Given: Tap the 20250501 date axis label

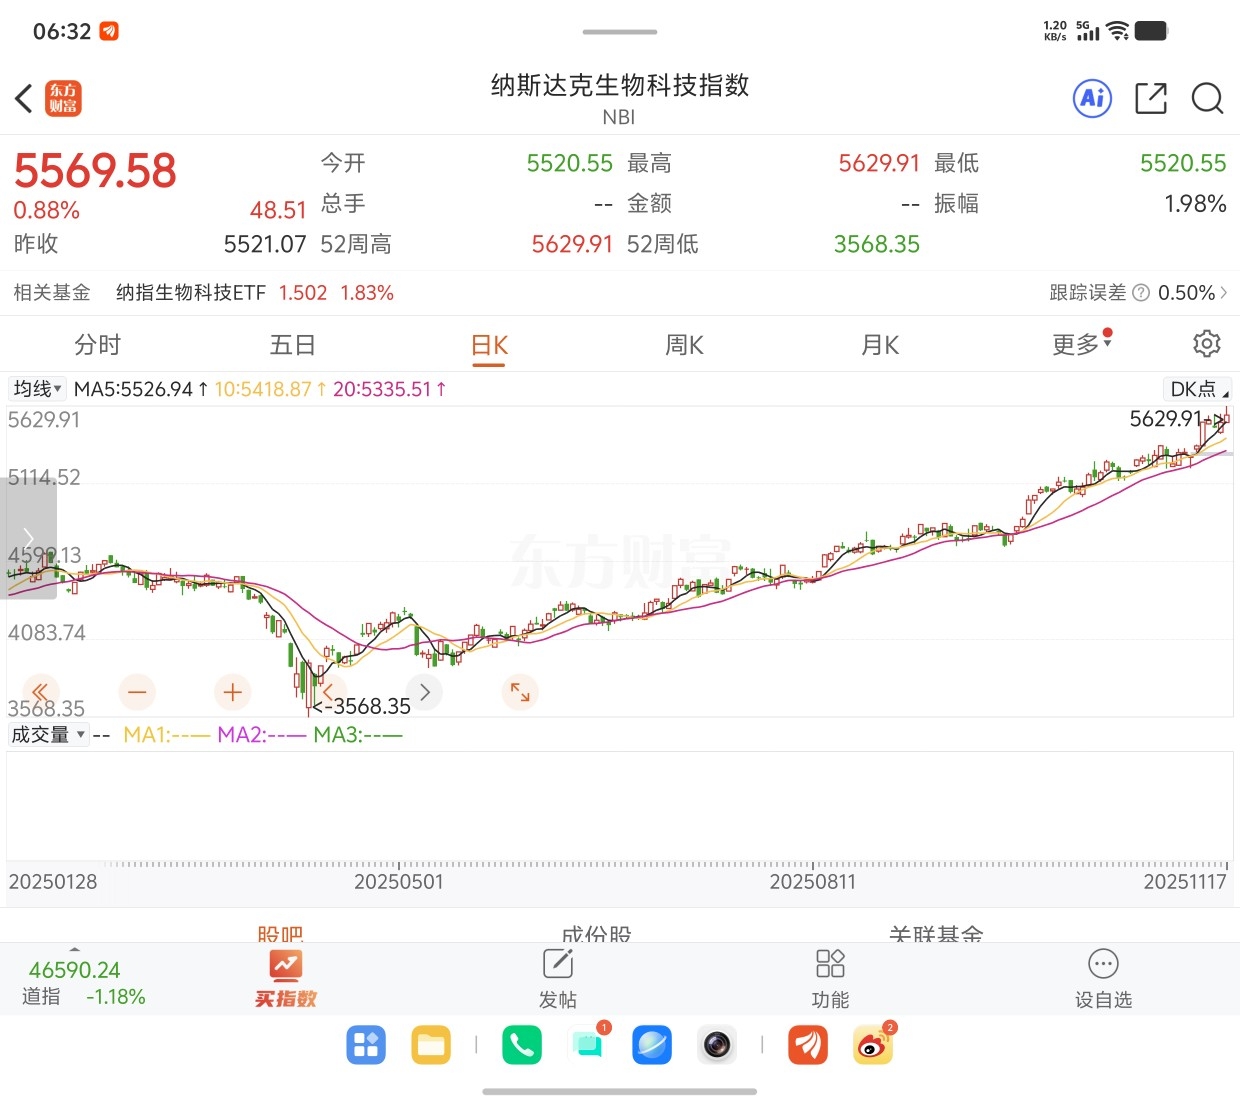Looking at the screenshot, I should click(x=398, y=882).
